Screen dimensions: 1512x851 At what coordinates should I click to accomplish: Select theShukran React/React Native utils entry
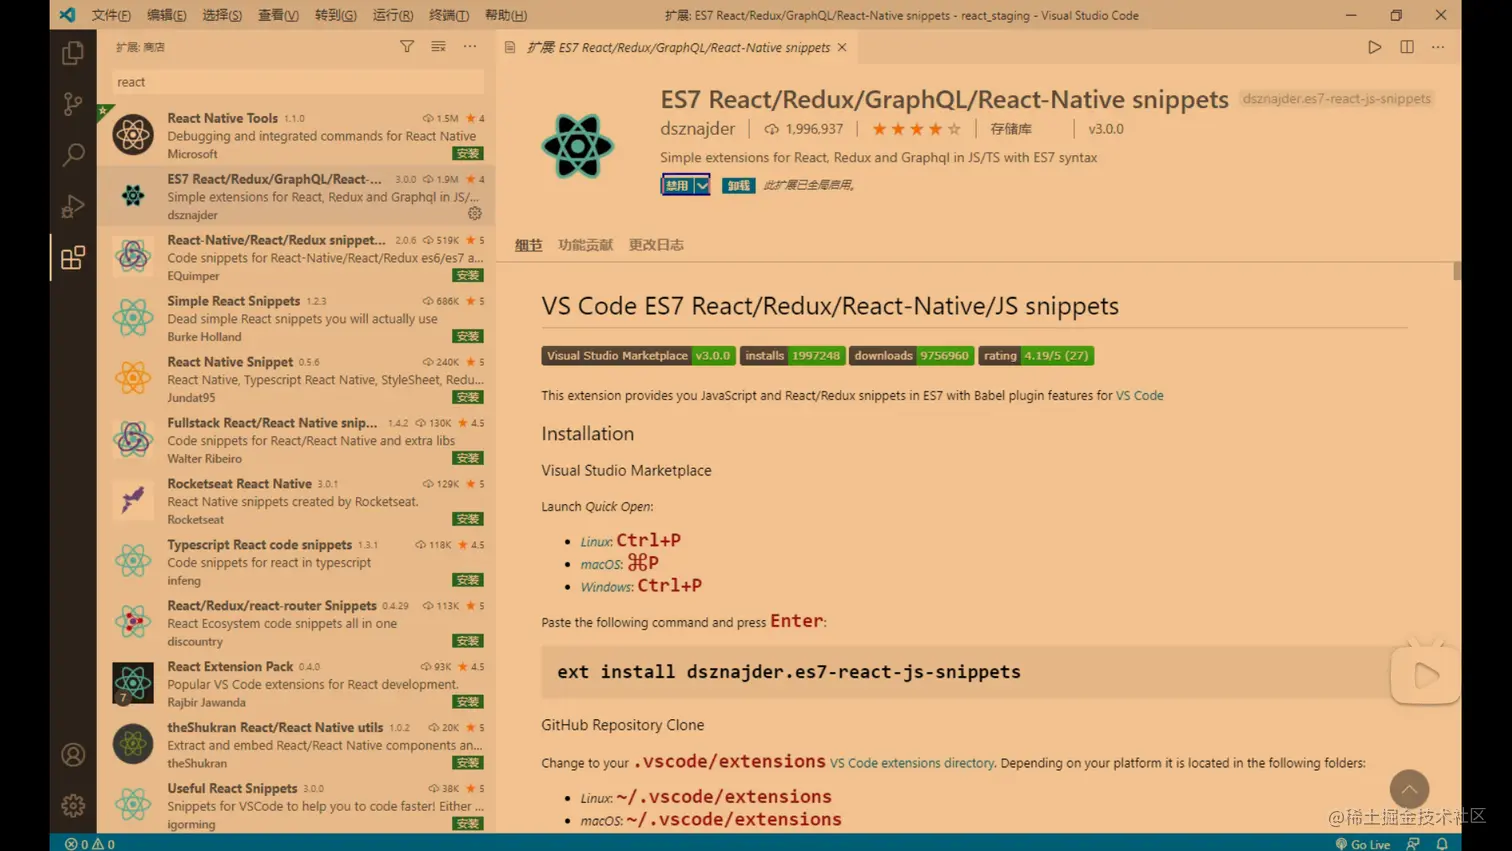click(x=297, y=745)
